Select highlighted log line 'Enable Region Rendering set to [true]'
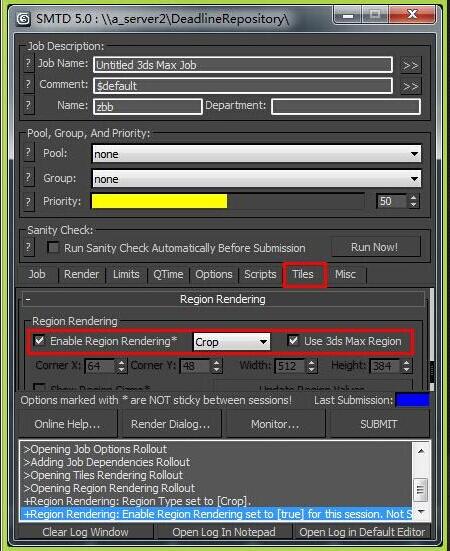The width and height of the screenshot is (450, 551). [x=216, y=514]
